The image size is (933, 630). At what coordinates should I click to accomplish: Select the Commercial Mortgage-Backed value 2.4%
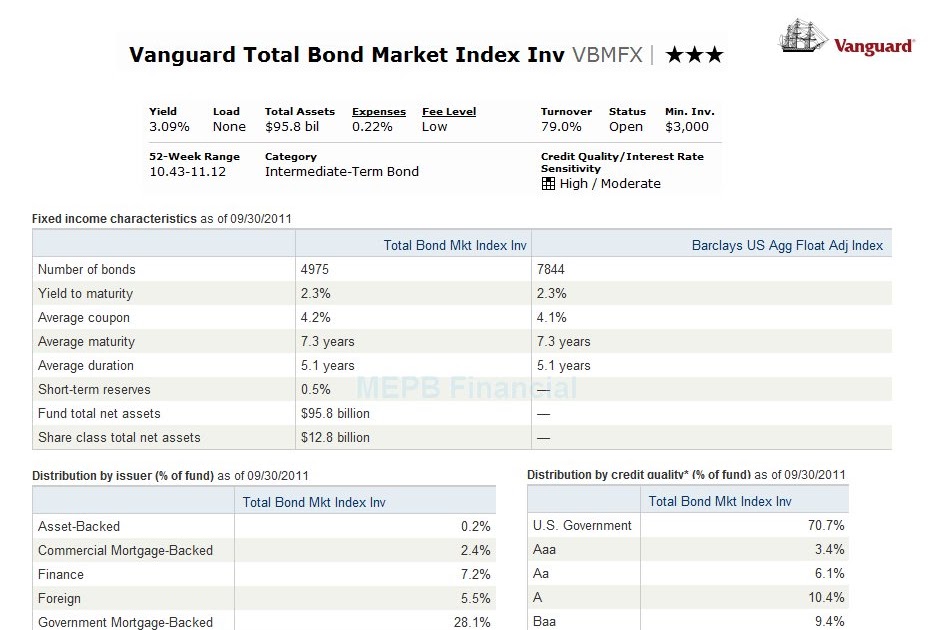click(475, 550)
